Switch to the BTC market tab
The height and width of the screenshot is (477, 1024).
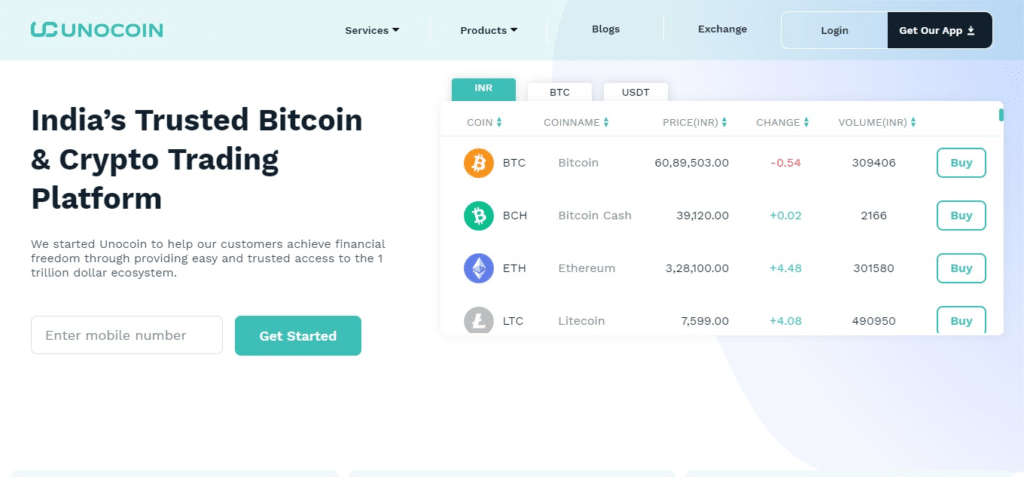pos(560,92)
